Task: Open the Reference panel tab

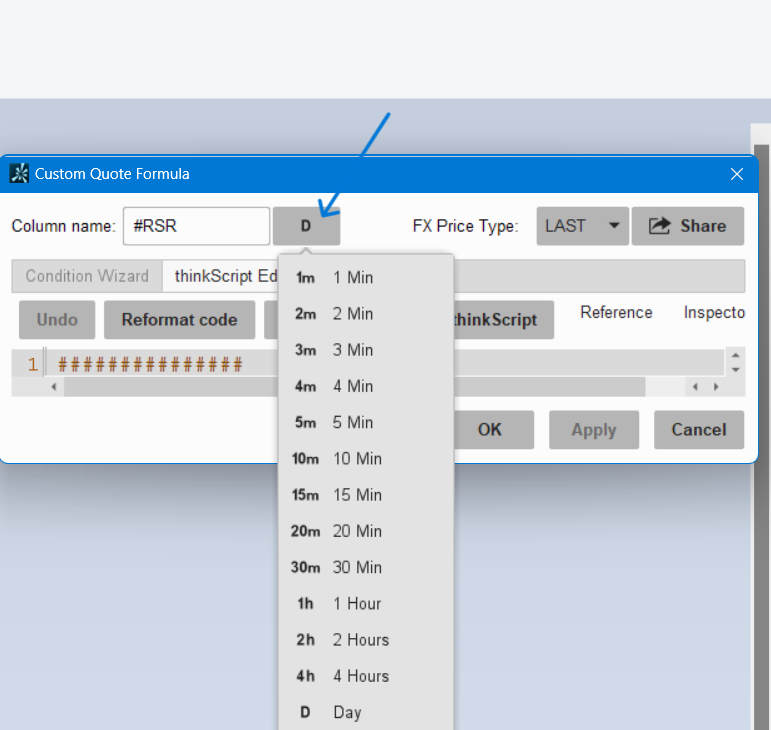Action: click(x=616, y=313)
